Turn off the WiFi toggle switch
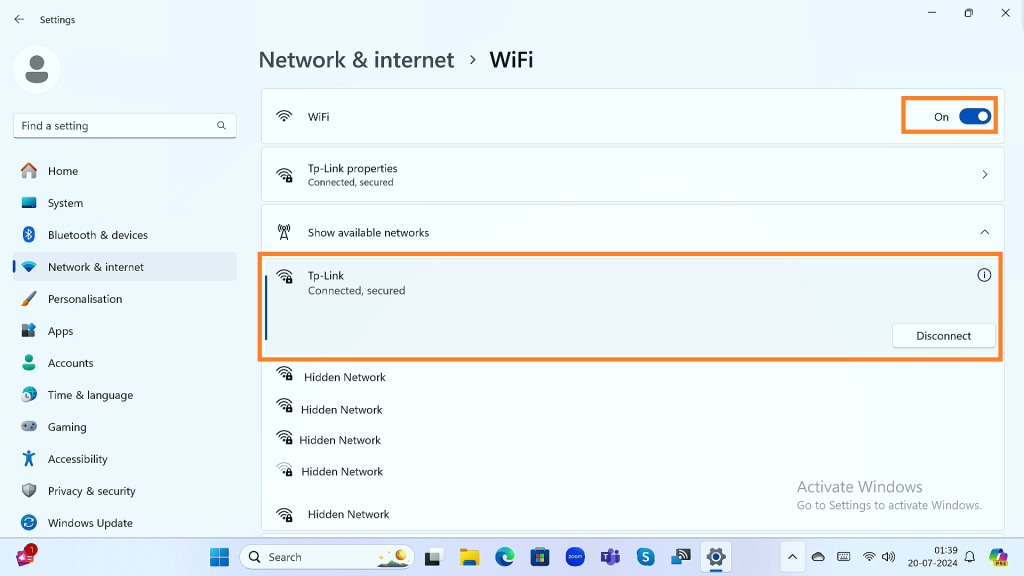Image resolution: width=1024 pixels, height=576 pixels. tap(974, 117)
